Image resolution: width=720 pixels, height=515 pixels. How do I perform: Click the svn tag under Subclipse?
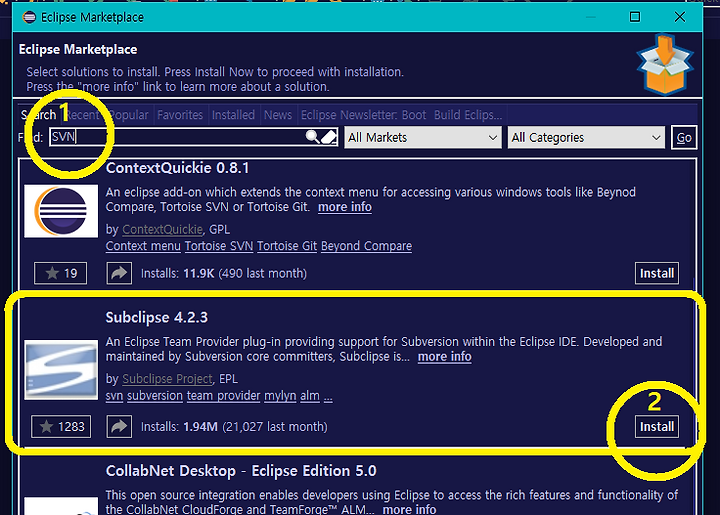[x=114, y=396]
